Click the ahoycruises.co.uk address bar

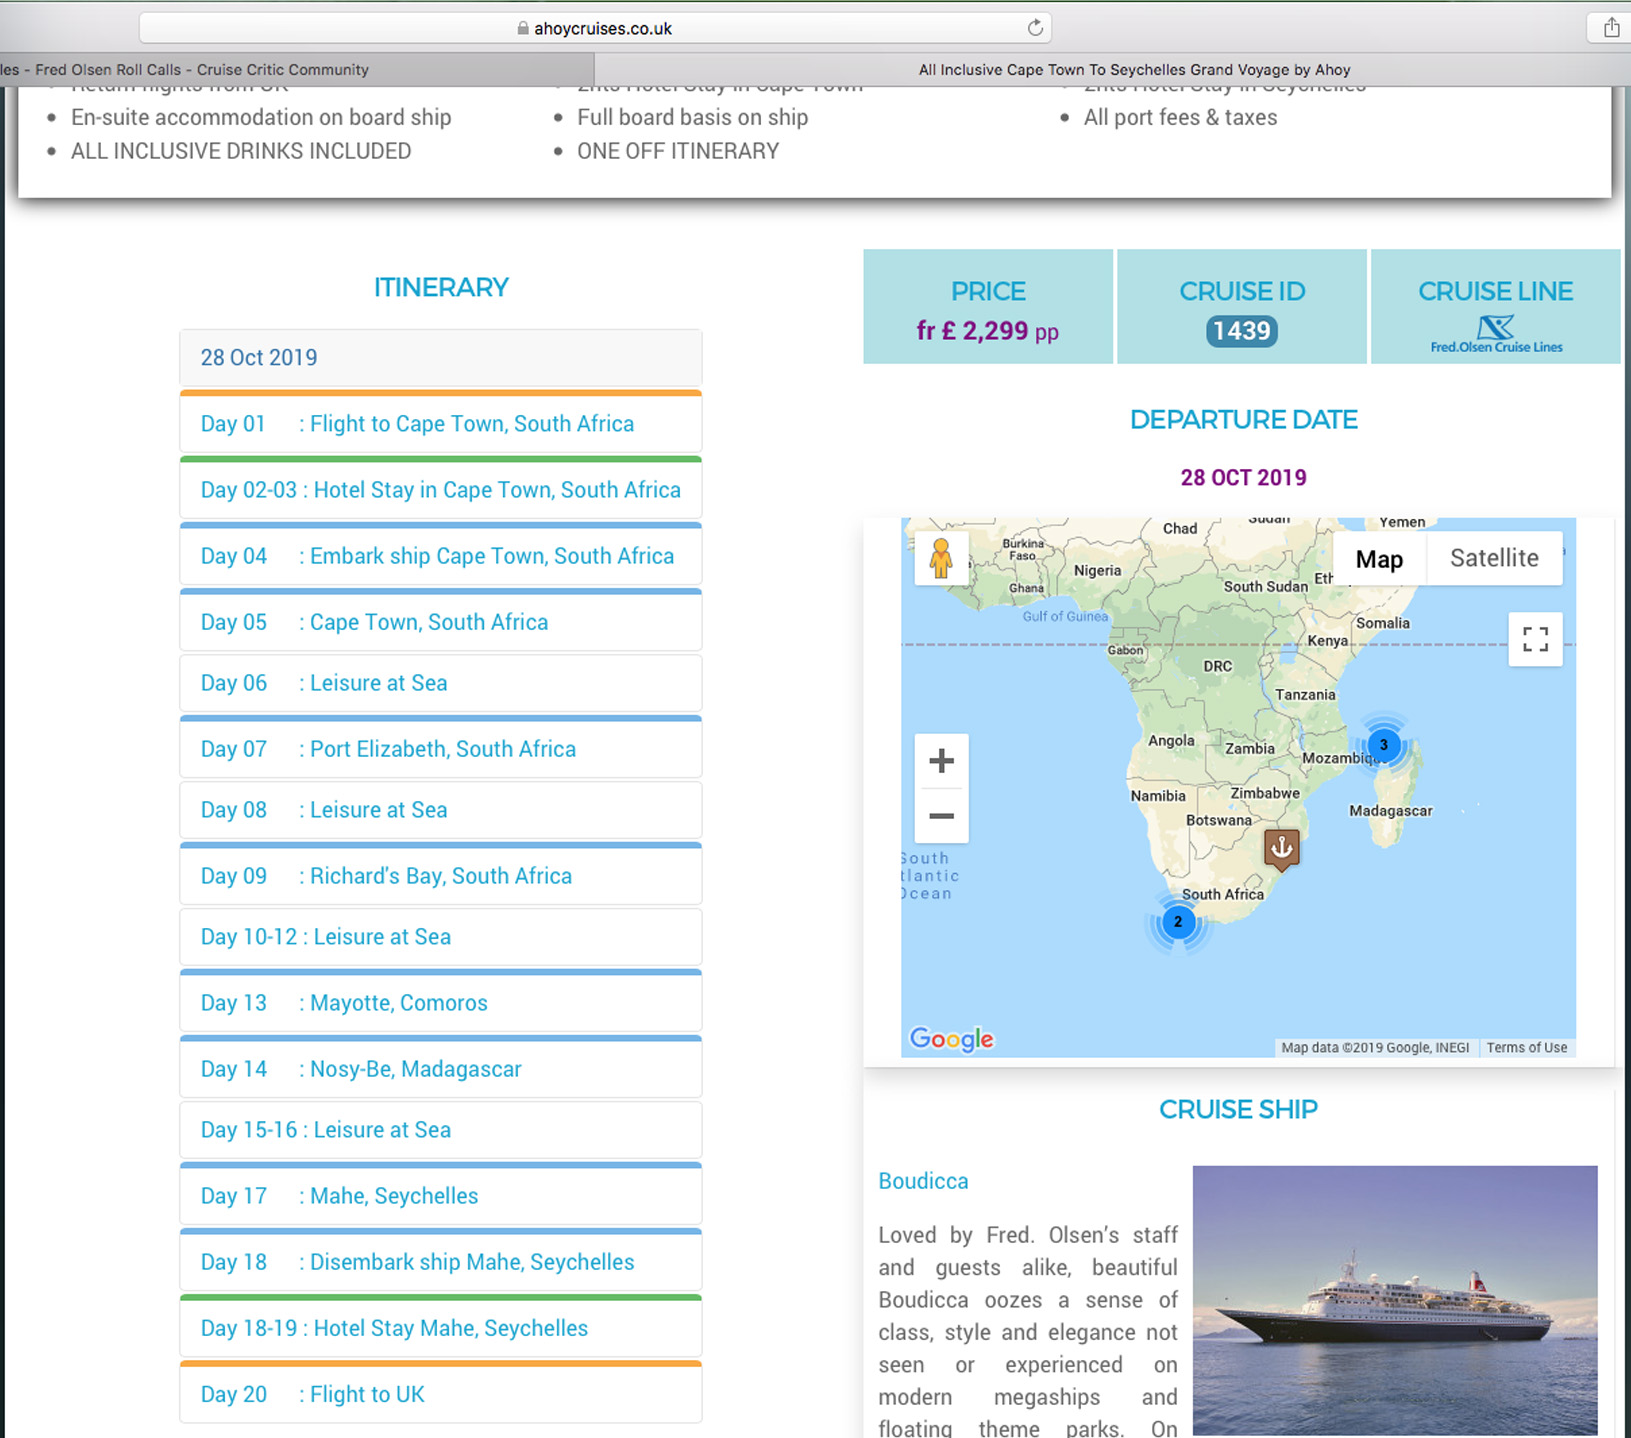click(x=602, y=29)
